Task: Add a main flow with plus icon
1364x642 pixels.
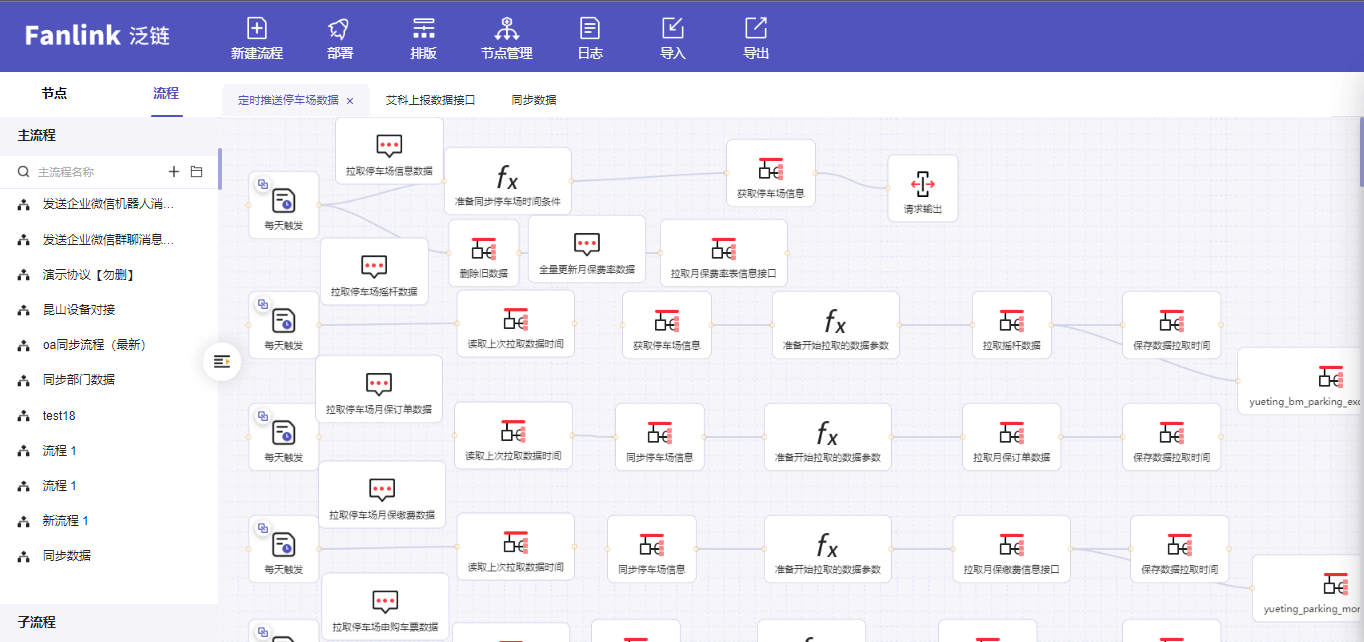Action: point(174,172)
